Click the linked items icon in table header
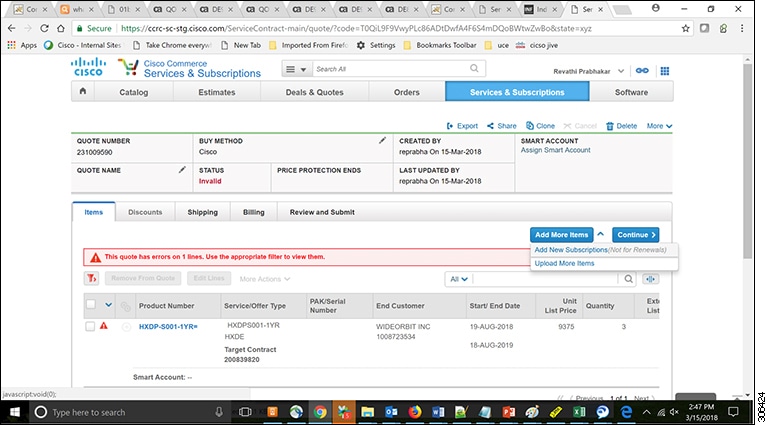The height and width of the screenshot is (425, 768). tap(125, 306)
